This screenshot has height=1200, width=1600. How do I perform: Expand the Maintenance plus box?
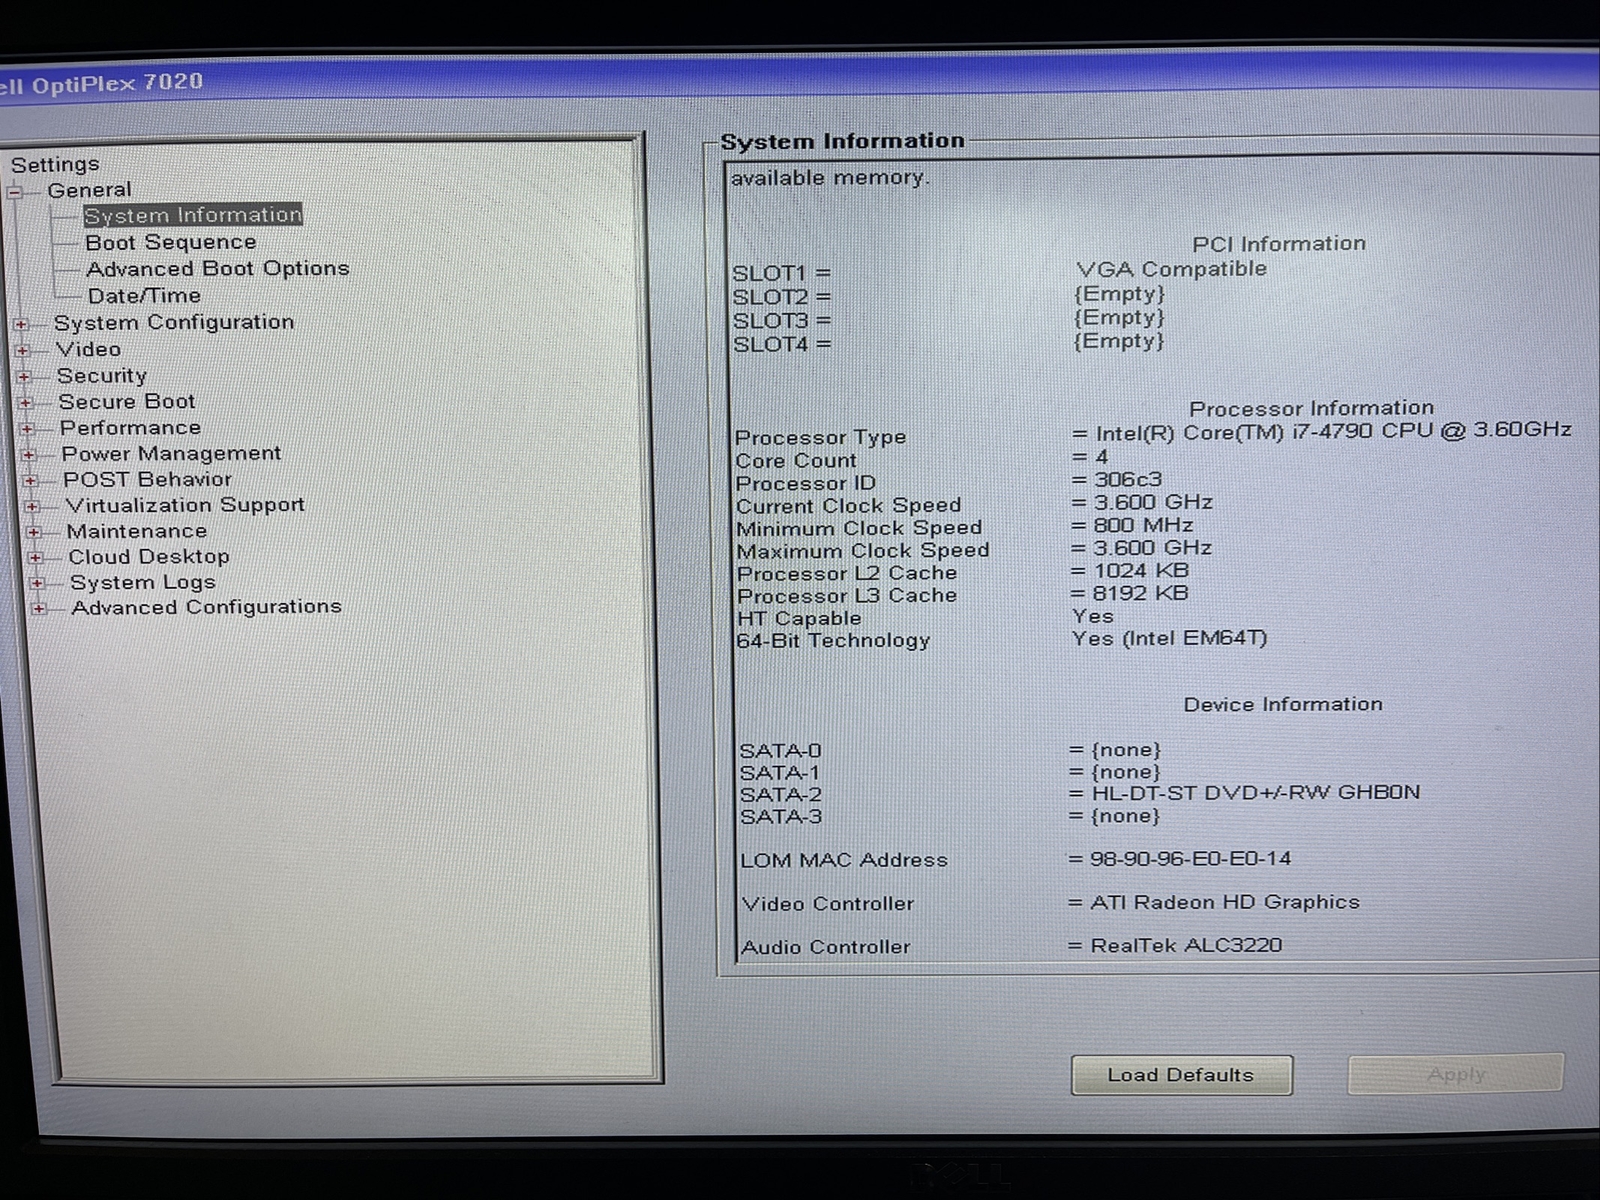[x=33, y=533]
